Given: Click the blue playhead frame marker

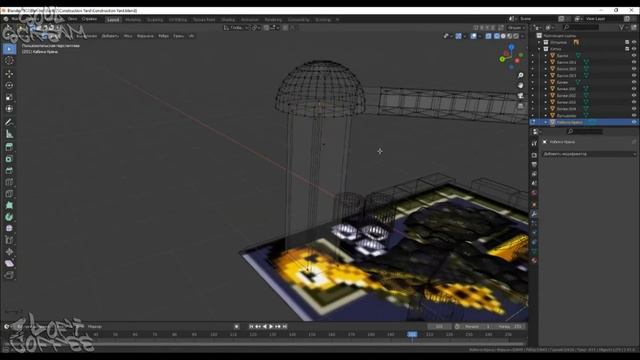Looking at the screenshot, I should pos(412,334).
